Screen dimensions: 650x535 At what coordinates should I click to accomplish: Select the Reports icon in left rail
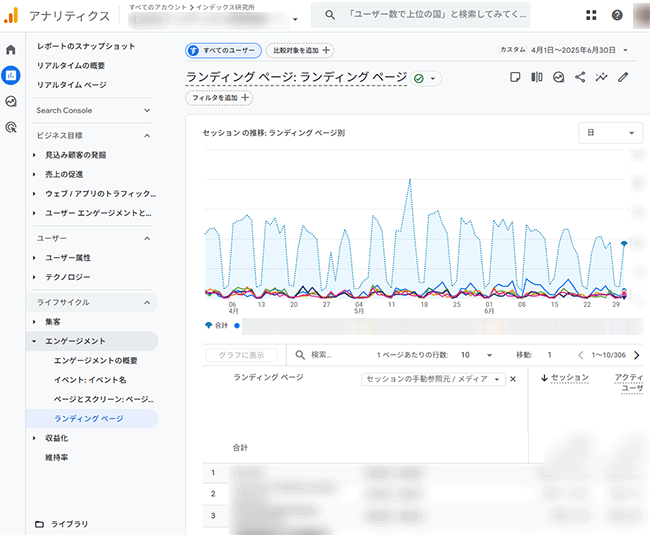point(11,75)
